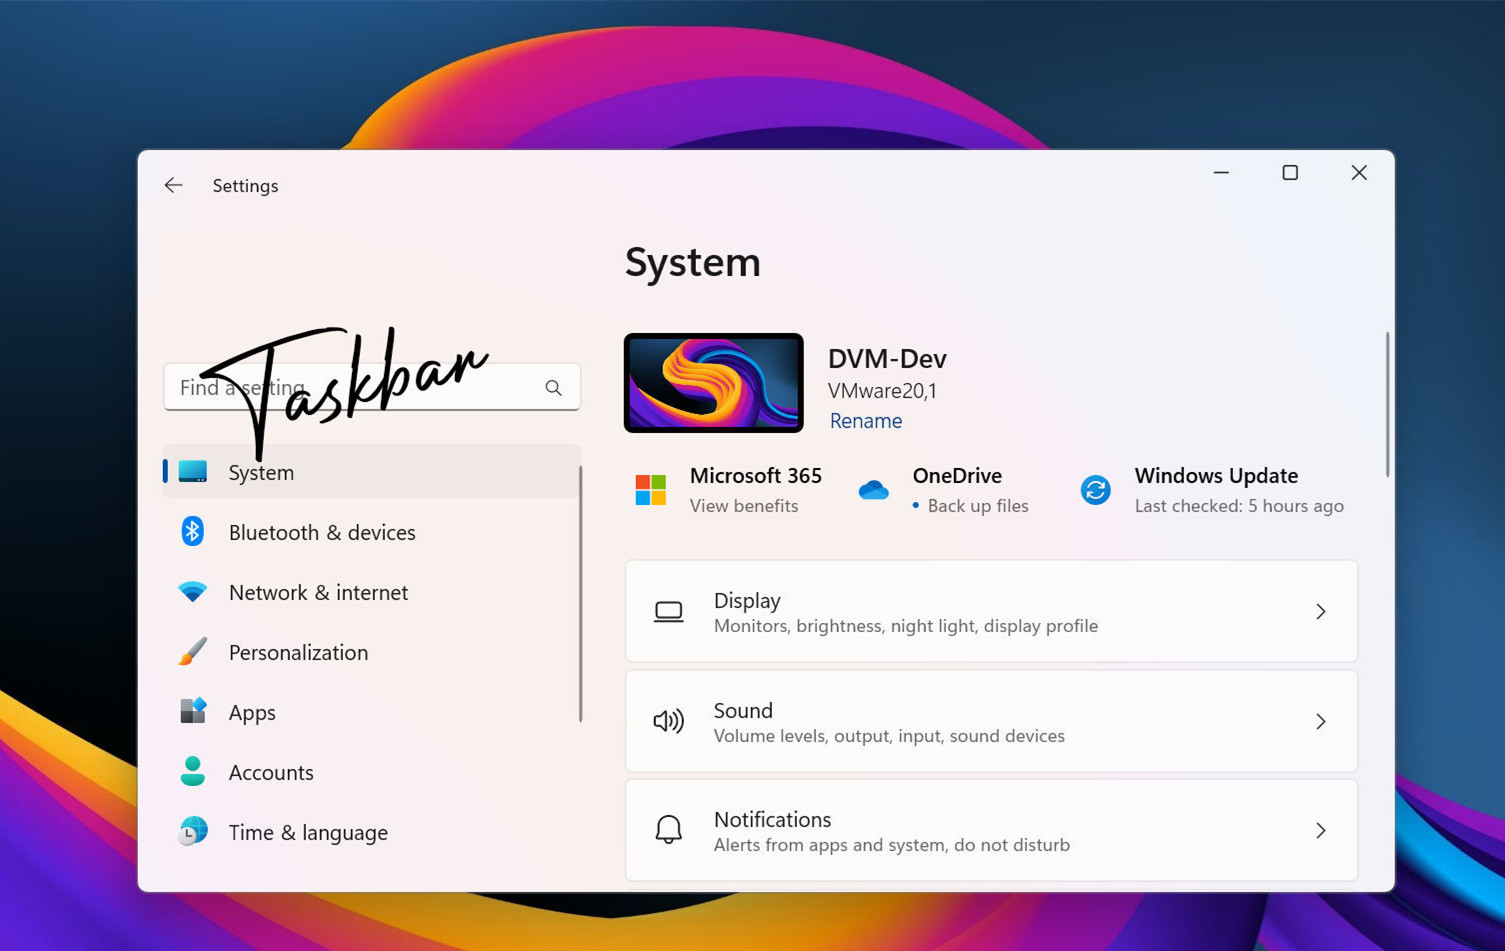Viewport: 1505px width, 951px height.
Task: Click the sidebar navigation scrollbar
Action: coord(581,592)
